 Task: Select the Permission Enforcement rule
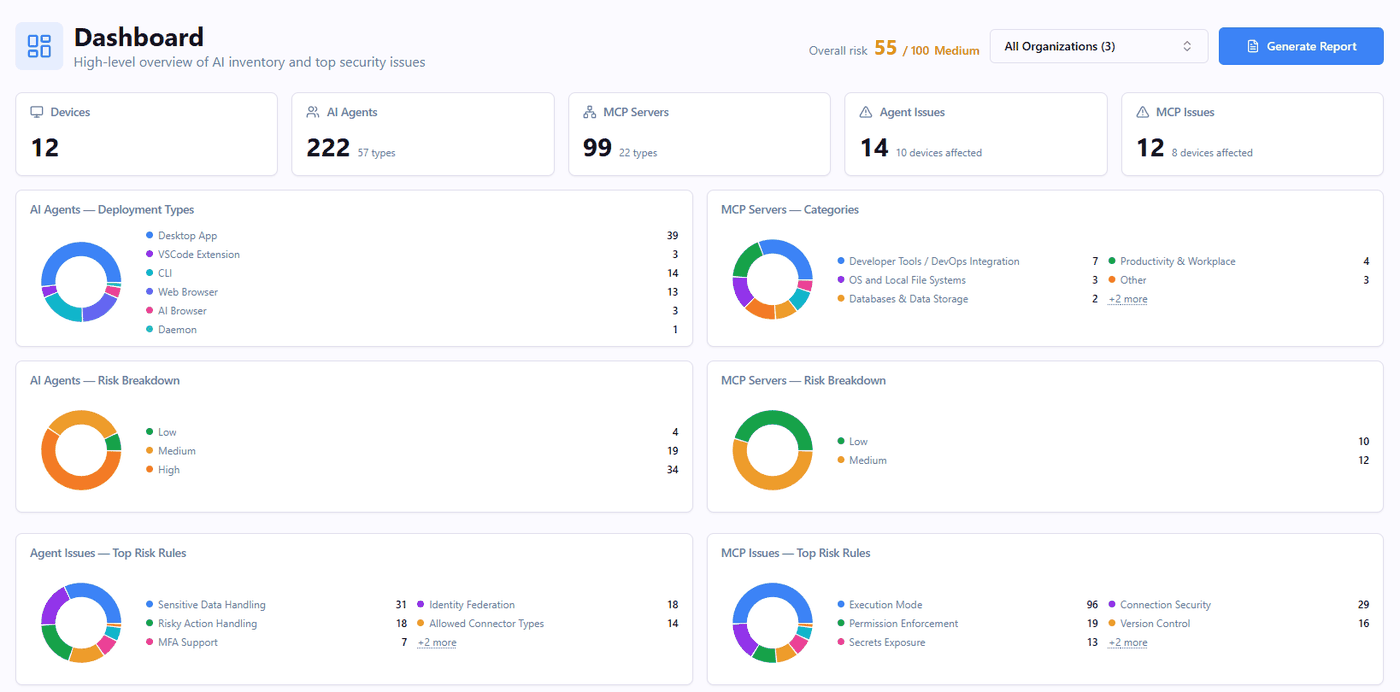968,623
